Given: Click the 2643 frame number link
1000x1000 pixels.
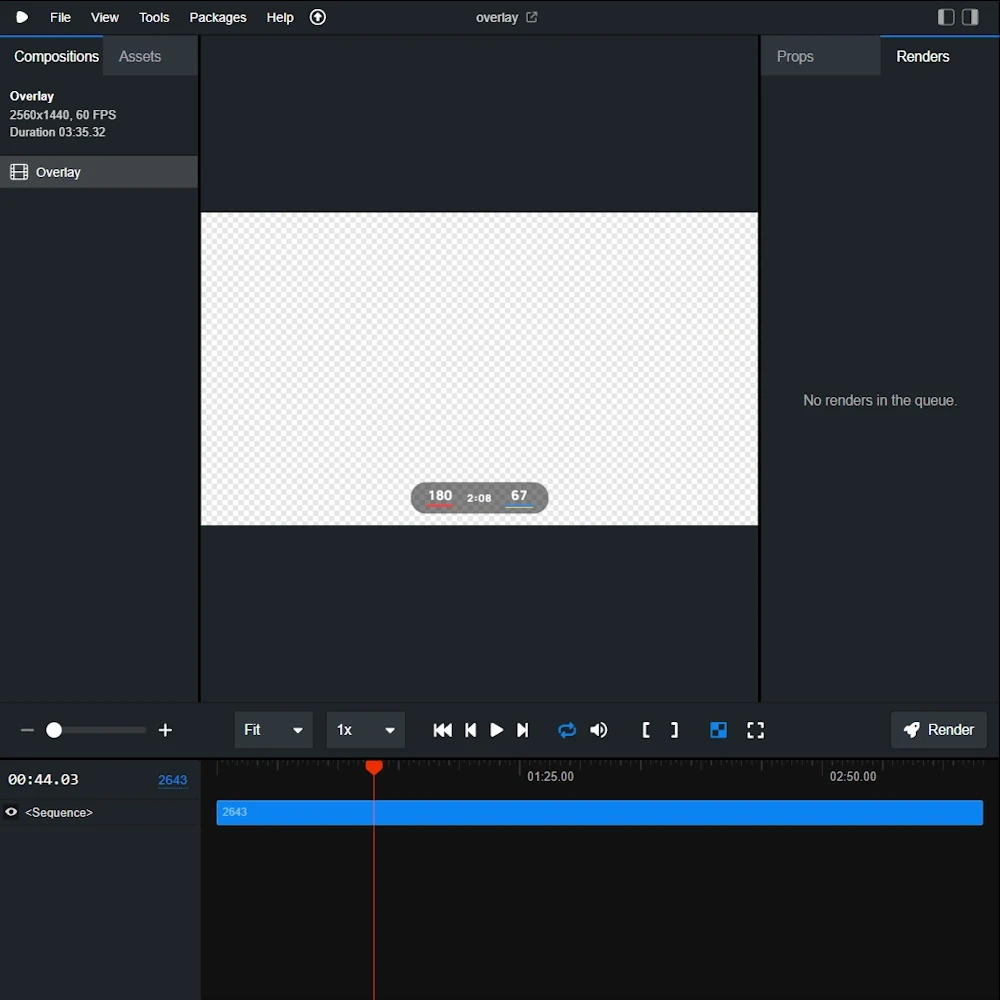Looking at the screenshot, I should tap(172, 779).
